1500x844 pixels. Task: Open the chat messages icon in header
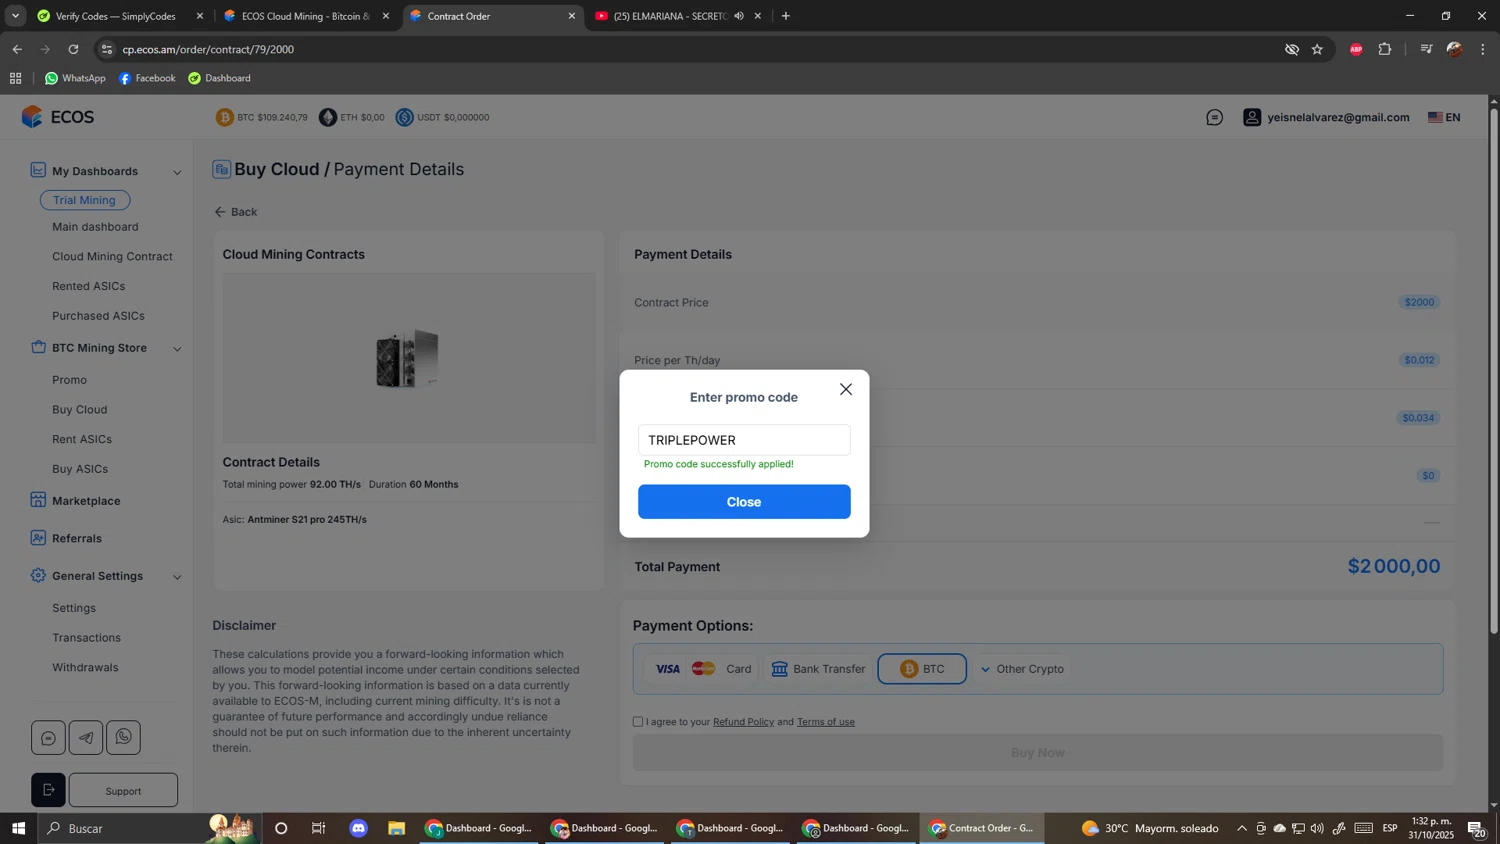click(x=1214, y=117)
